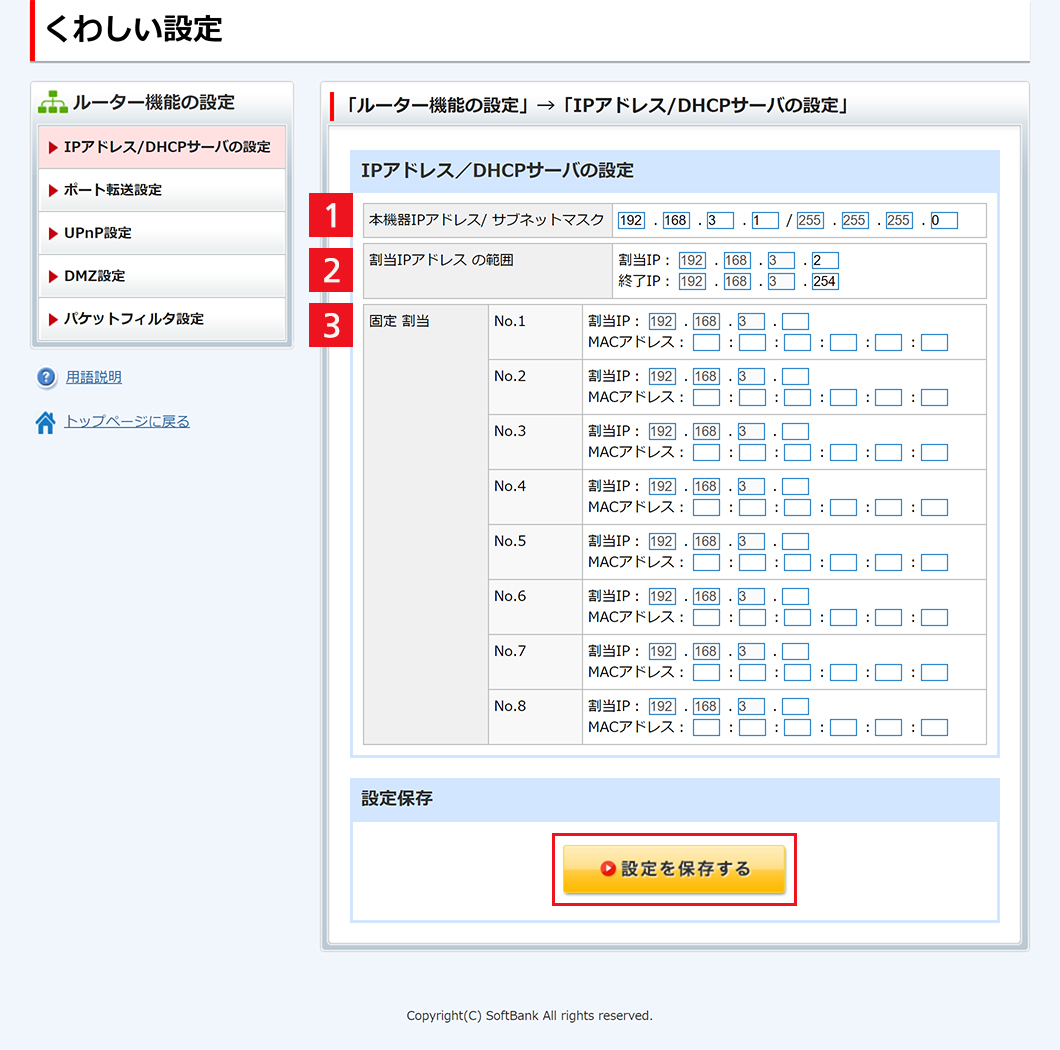Viewport: 1060px width, 1050px height.
Task: Click the SoftBank copyright footer text
Action: click(x=529, y=1016)
